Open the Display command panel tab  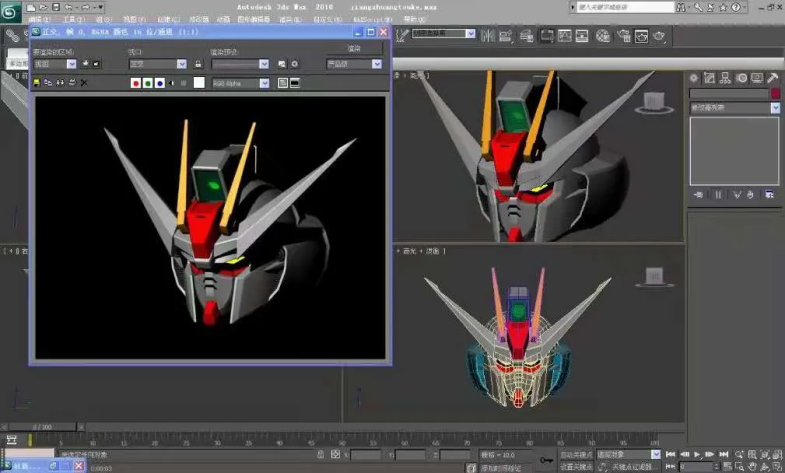757,78
